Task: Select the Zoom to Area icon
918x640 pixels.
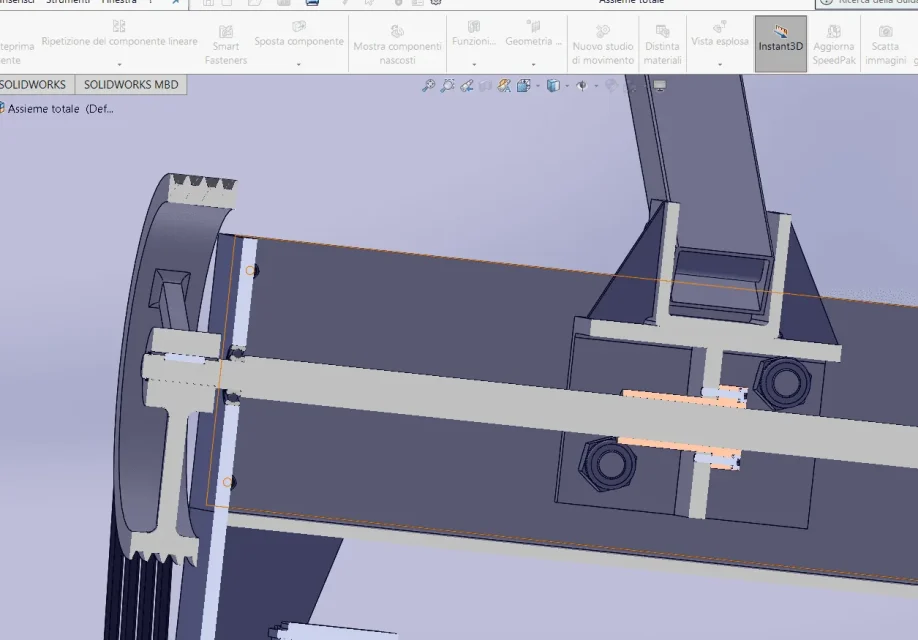Action: [x=447, y=86]
